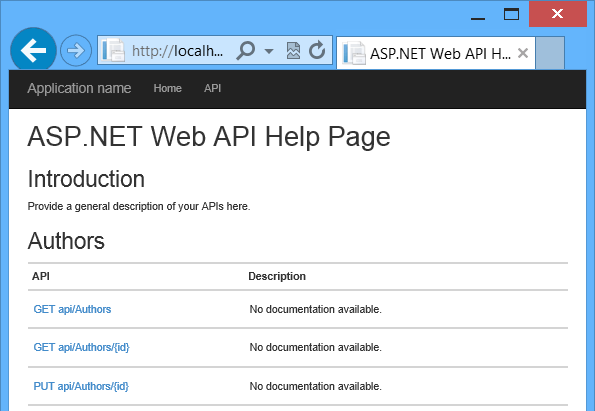The height and width of the screenshot is (411, 595).
Task: Maximize the browser window
Action: tap(511, 14)
